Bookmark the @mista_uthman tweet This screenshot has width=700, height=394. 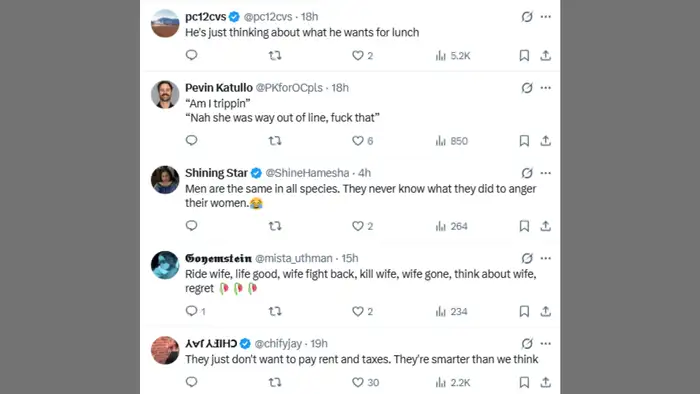524,311
